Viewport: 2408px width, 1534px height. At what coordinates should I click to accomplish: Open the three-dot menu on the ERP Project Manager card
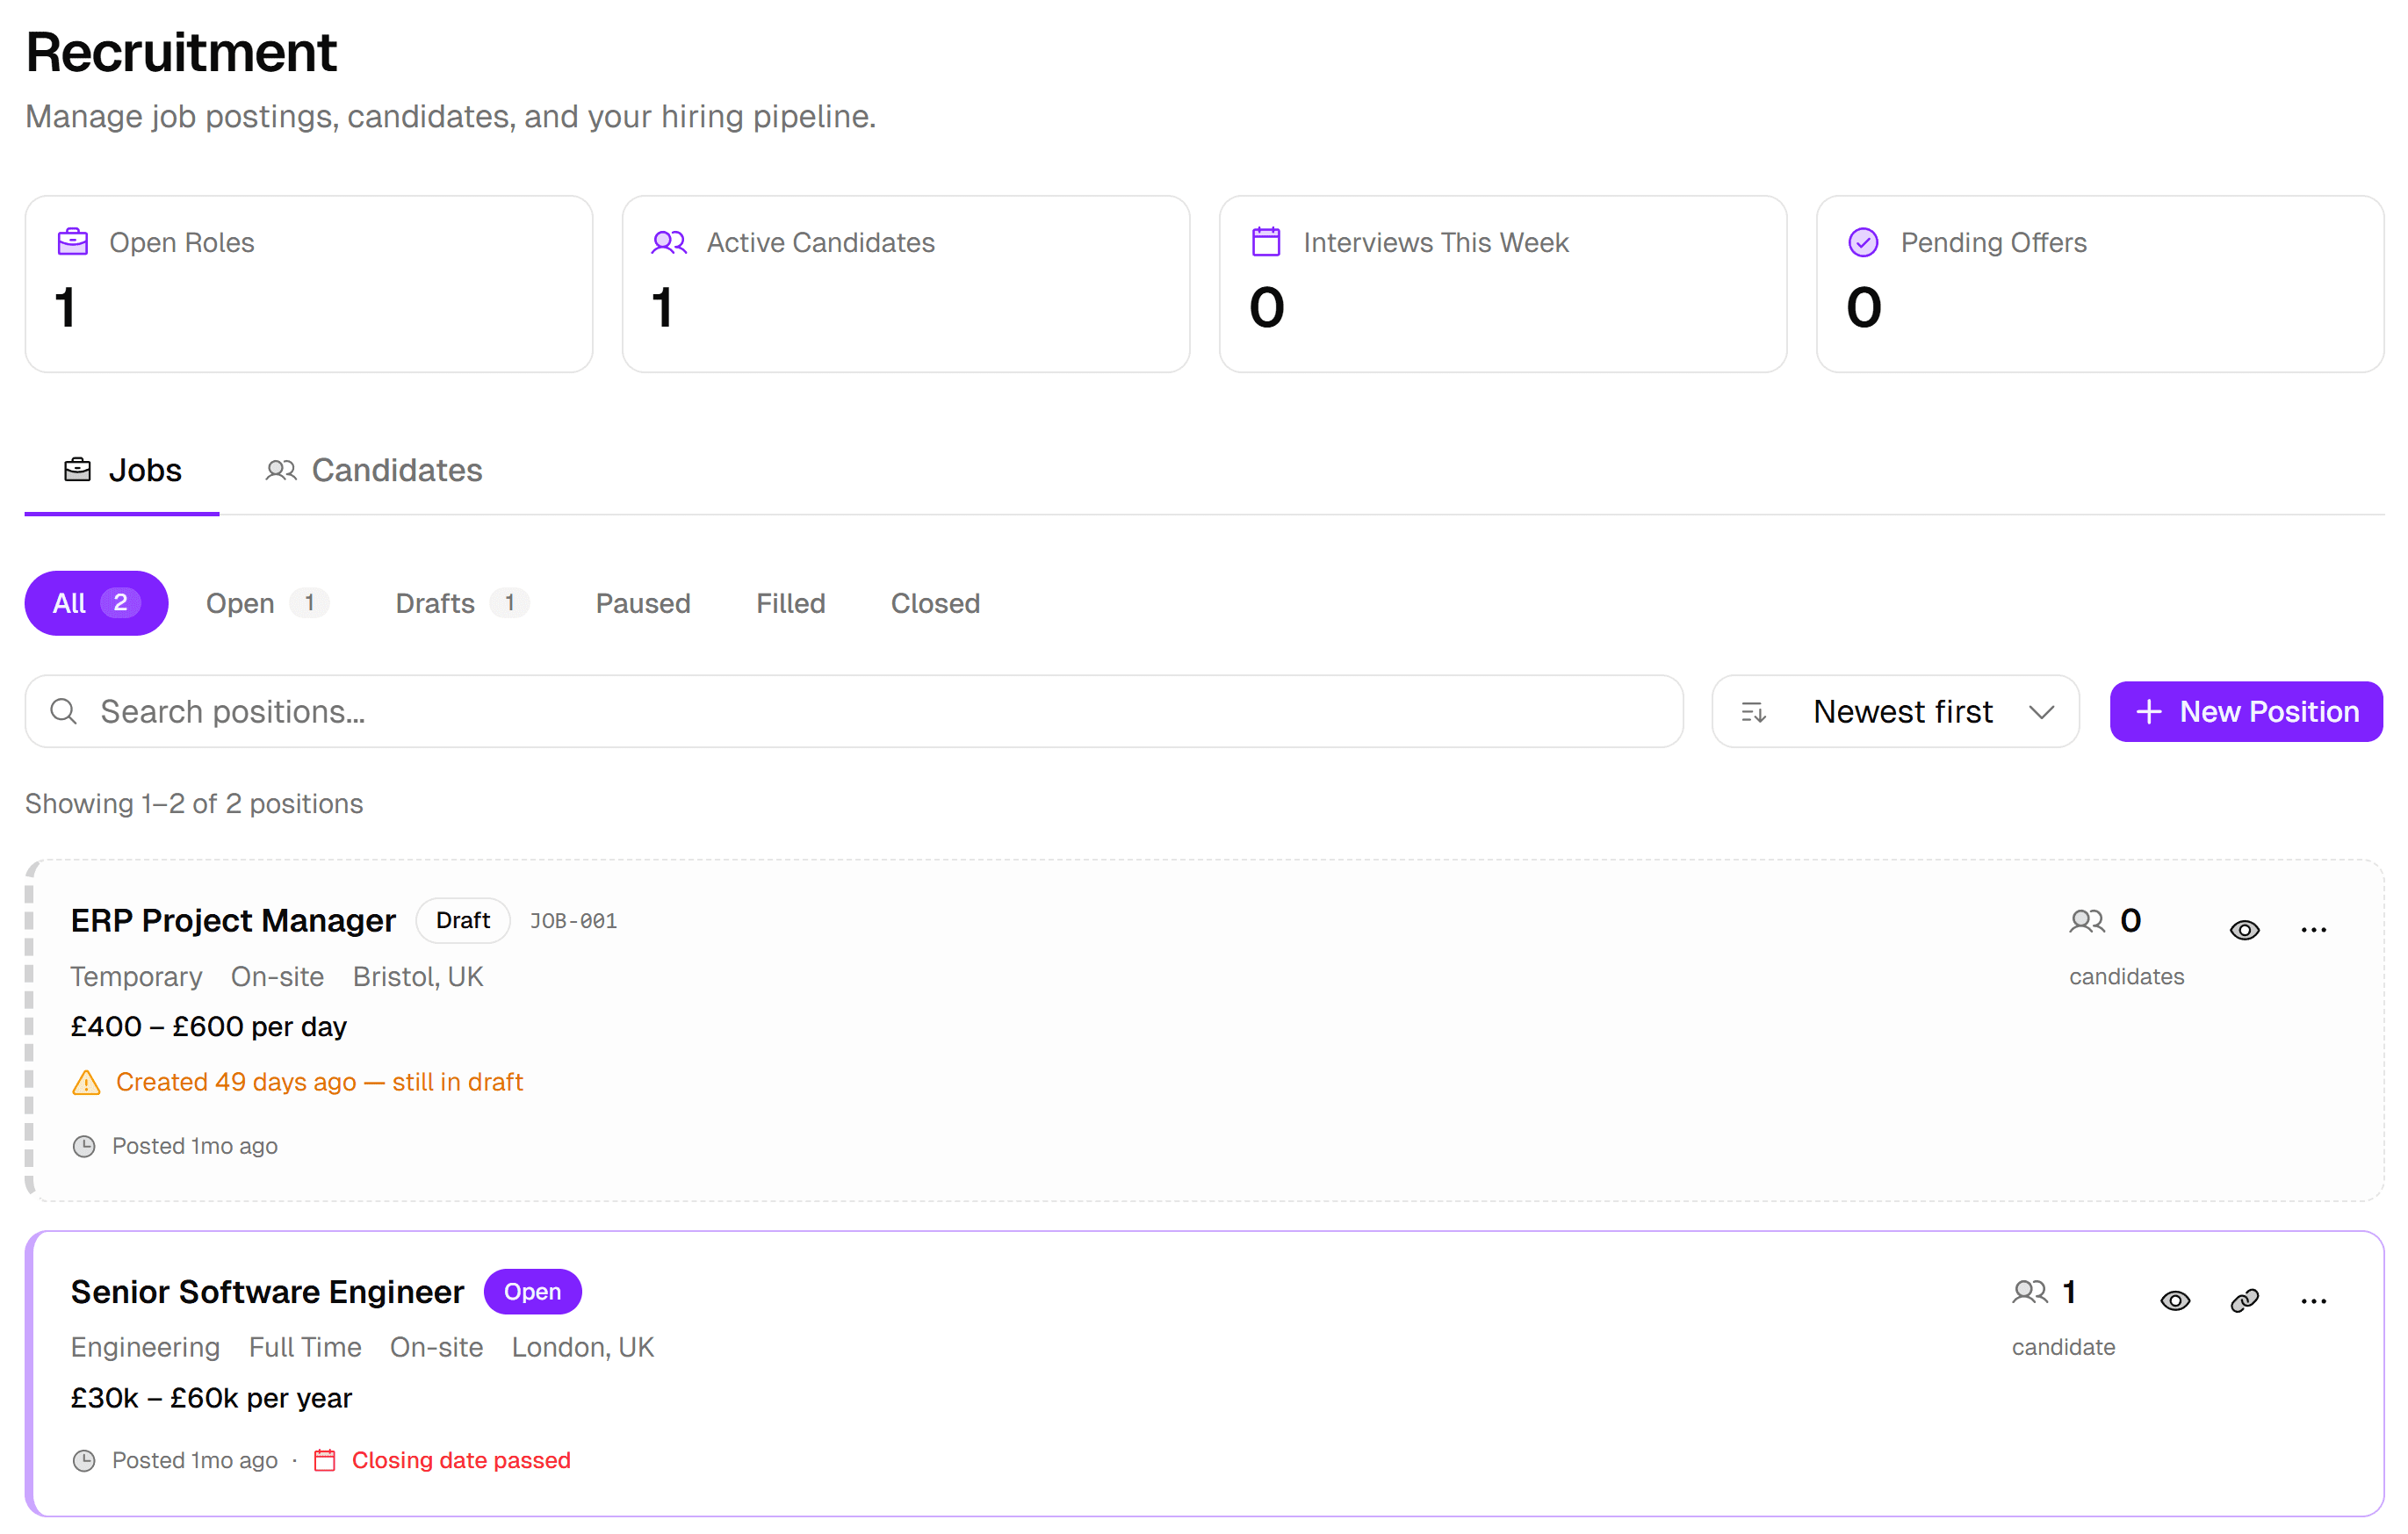[2313, 928]
